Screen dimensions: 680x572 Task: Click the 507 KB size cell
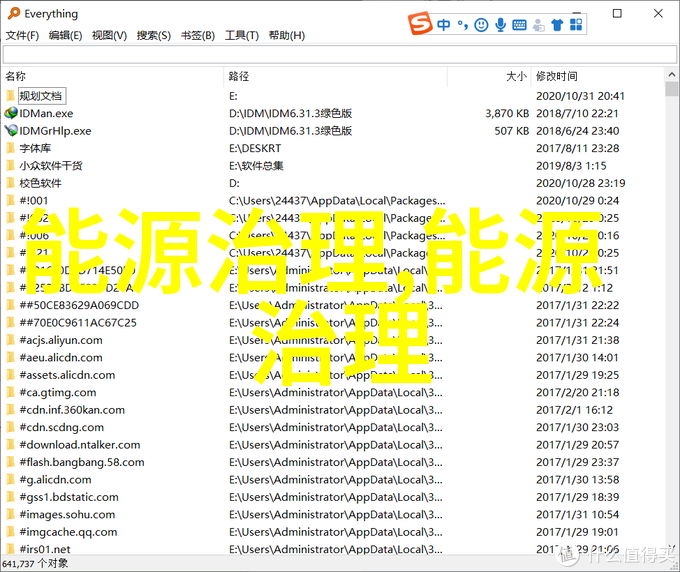[x=512, y=131]
